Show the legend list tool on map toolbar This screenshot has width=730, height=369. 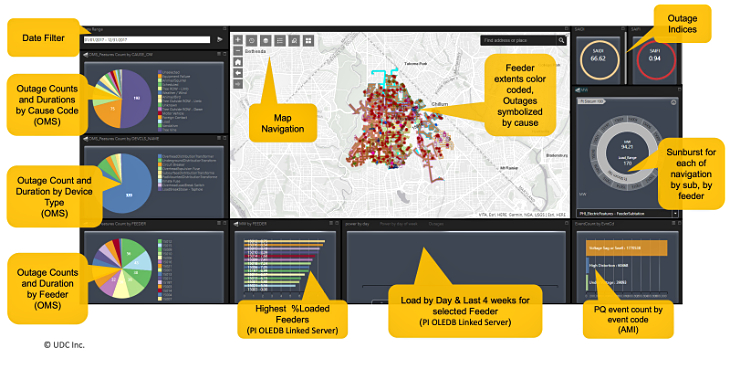[x=280, y=40]
